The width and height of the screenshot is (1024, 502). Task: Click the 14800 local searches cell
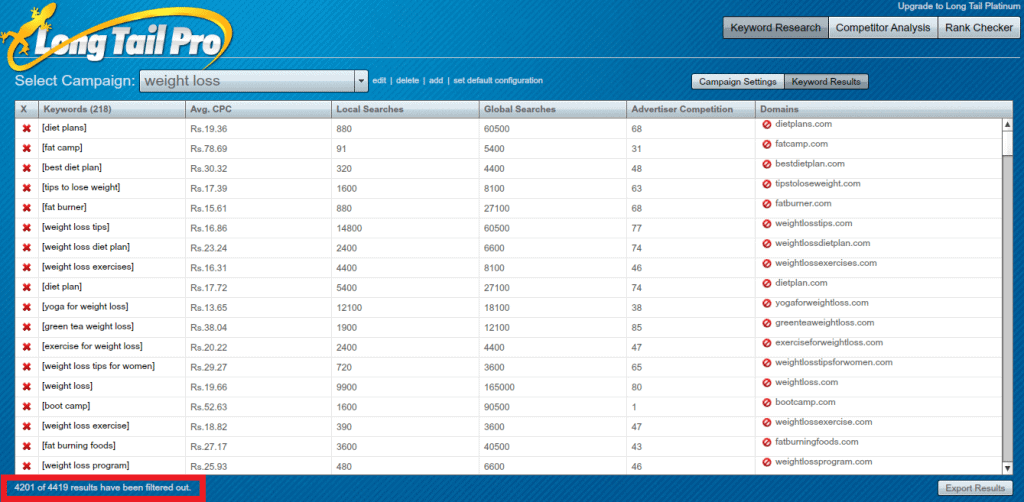point(405,228)
